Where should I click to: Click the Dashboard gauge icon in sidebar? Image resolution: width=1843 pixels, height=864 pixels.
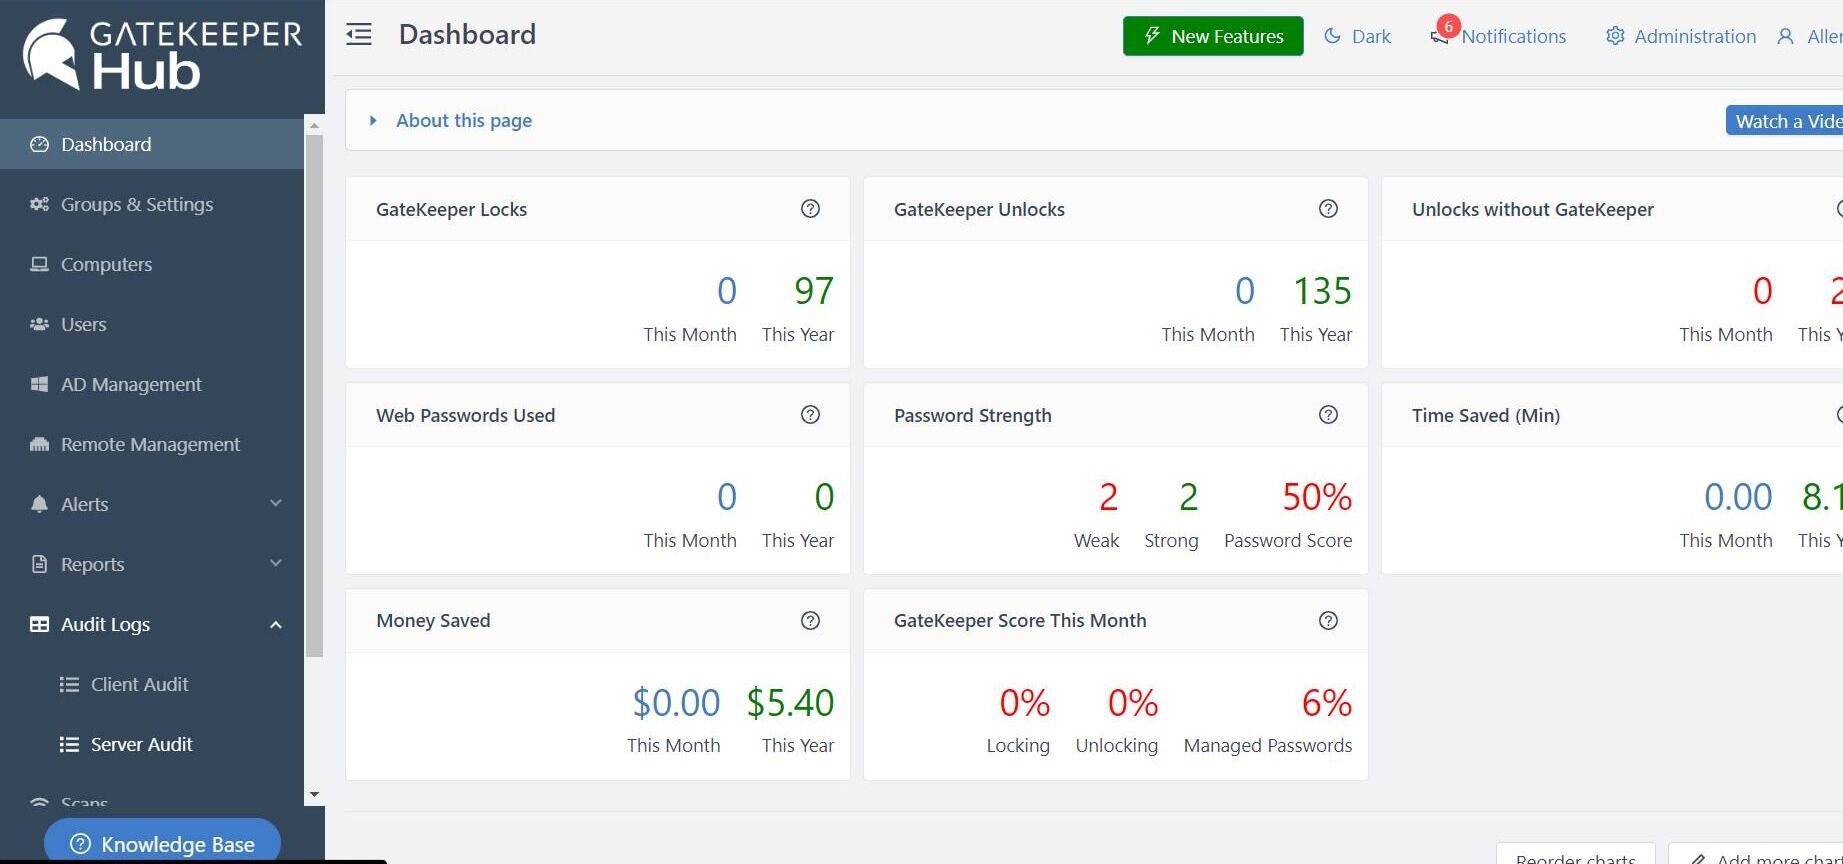[x=39, y=144]
